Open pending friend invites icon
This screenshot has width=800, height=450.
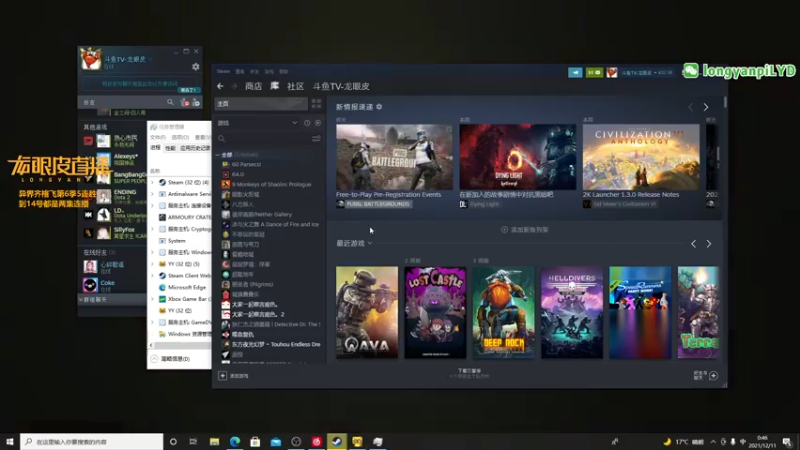185,103
